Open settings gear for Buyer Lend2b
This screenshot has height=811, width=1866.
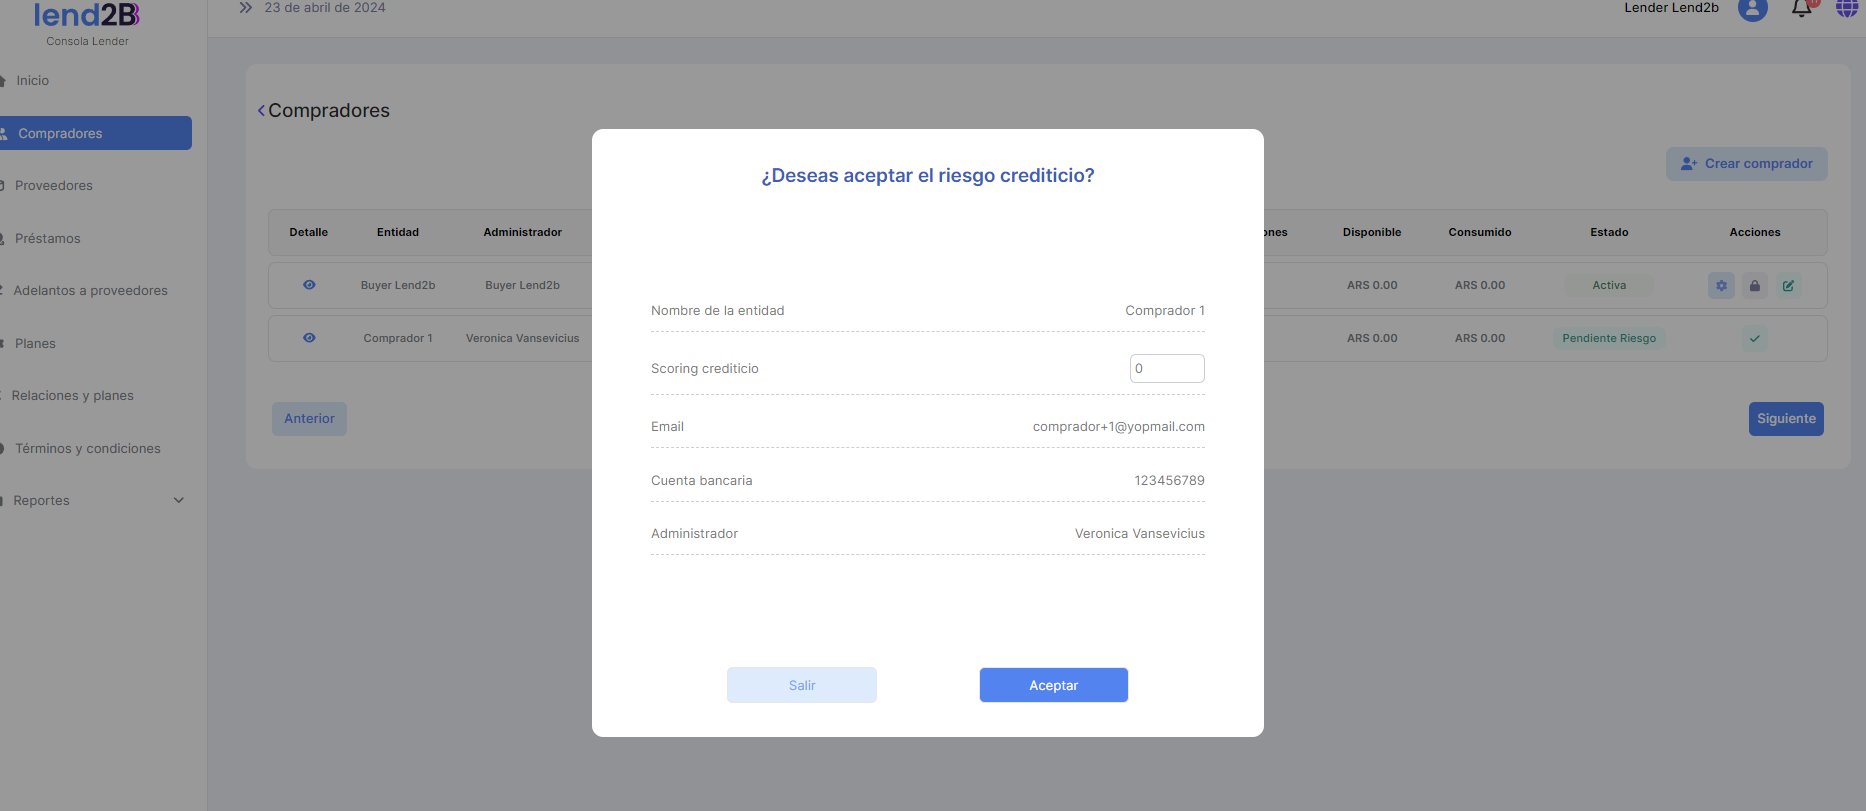point(1721,286)
